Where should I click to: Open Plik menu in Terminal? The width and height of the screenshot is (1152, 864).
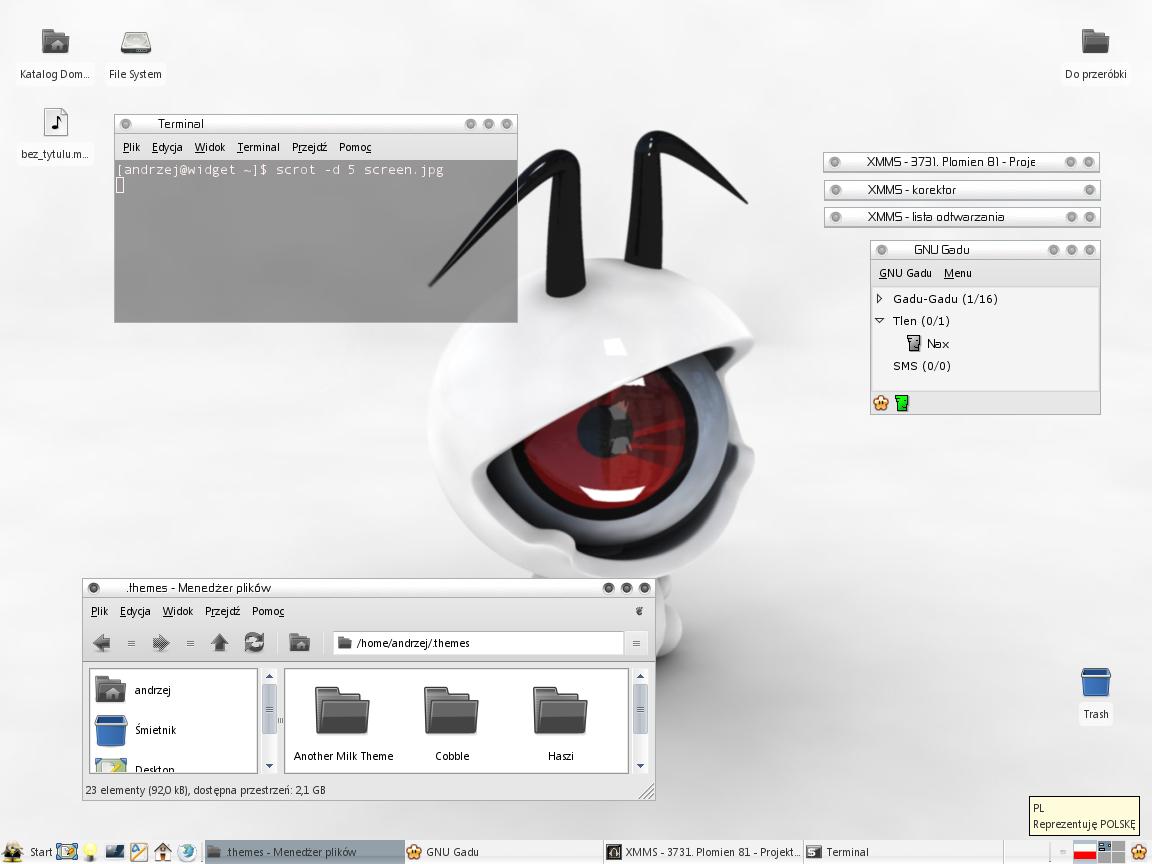click(131, 147)
